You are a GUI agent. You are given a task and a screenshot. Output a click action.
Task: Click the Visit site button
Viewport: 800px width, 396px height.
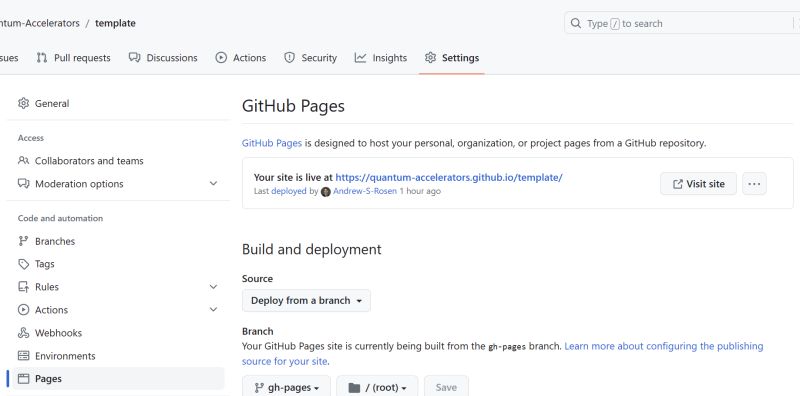698,184
